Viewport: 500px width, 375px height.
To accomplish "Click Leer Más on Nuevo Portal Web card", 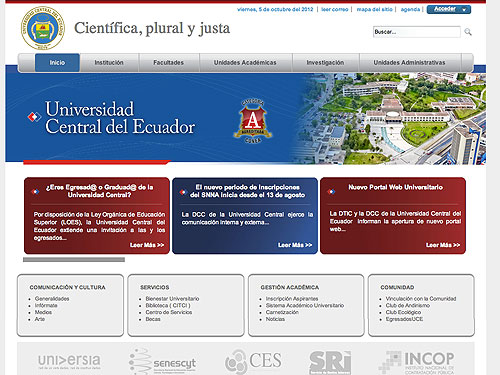I will click(x=443, y=245).
